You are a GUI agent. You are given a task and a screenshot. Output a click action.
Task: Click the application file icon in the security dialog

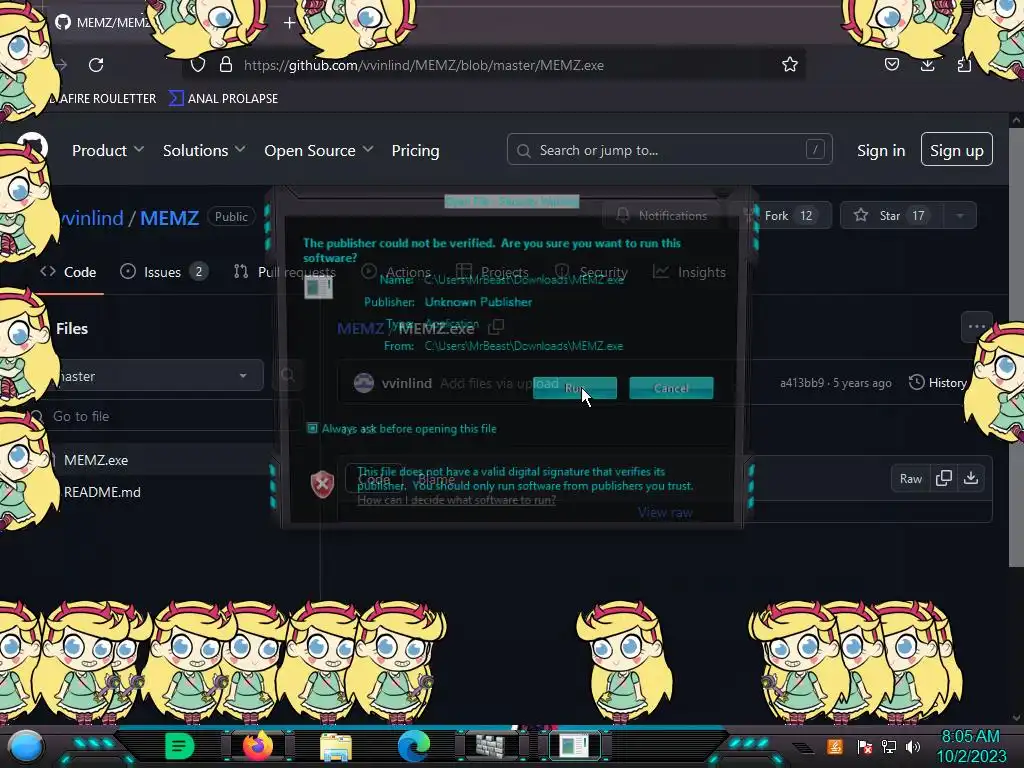(x=318, y=287)
